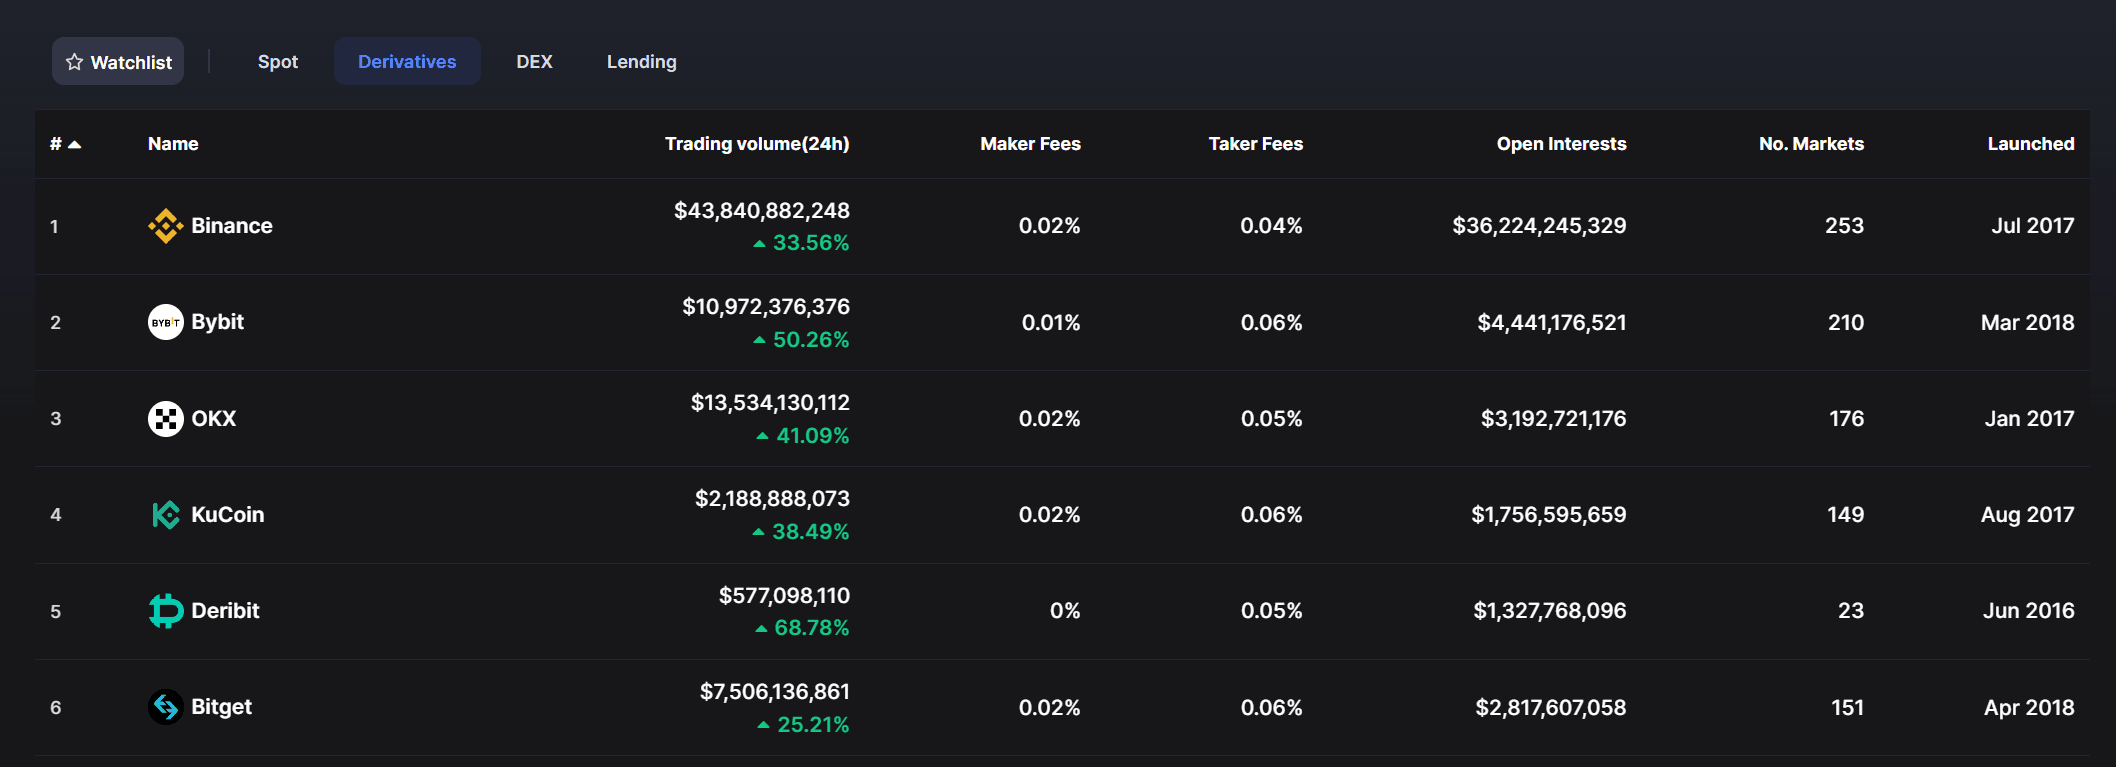Click KuCoin volume $2,188,888,073

[772, 499]
